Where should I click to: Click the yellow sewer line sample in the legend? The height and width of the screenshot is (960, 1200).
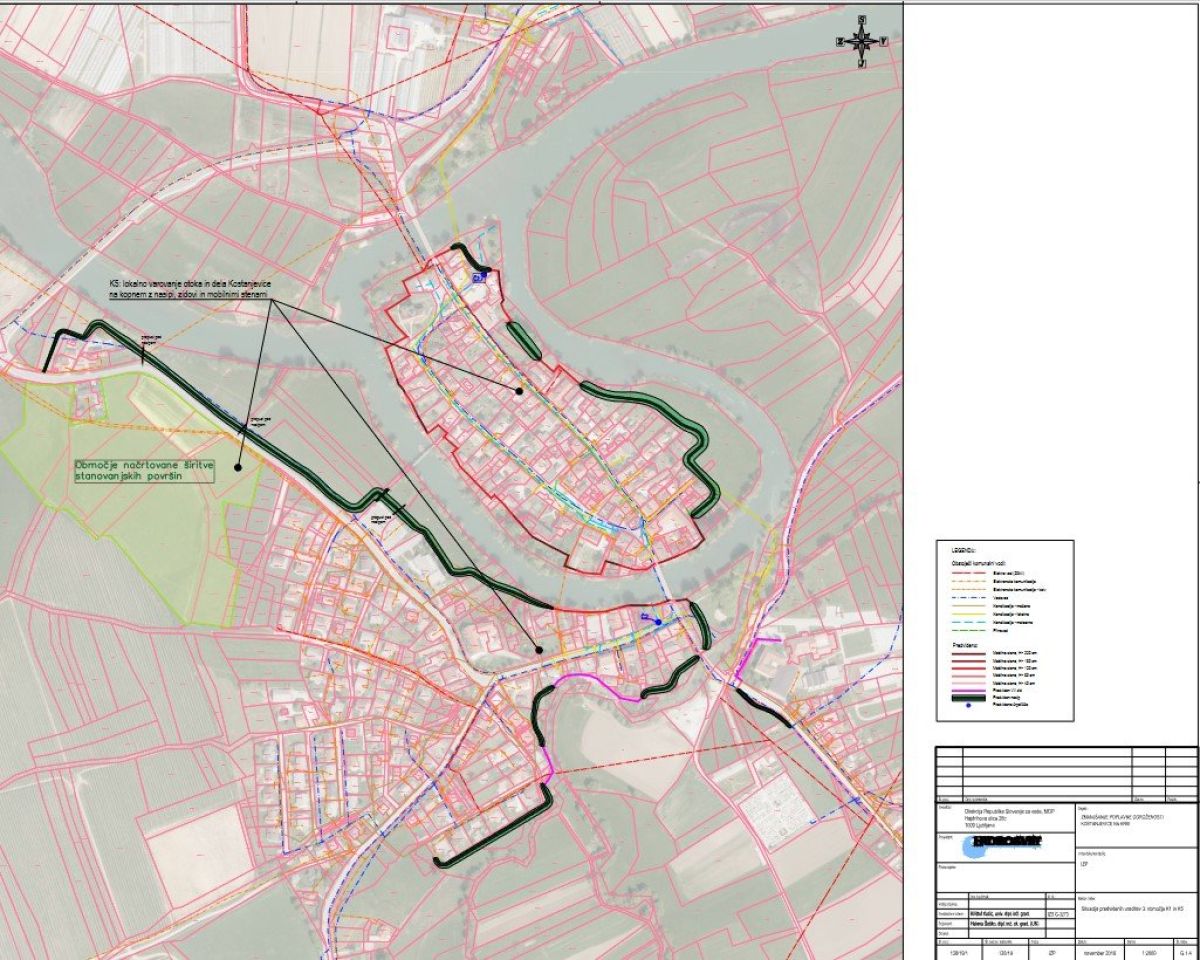969,614
